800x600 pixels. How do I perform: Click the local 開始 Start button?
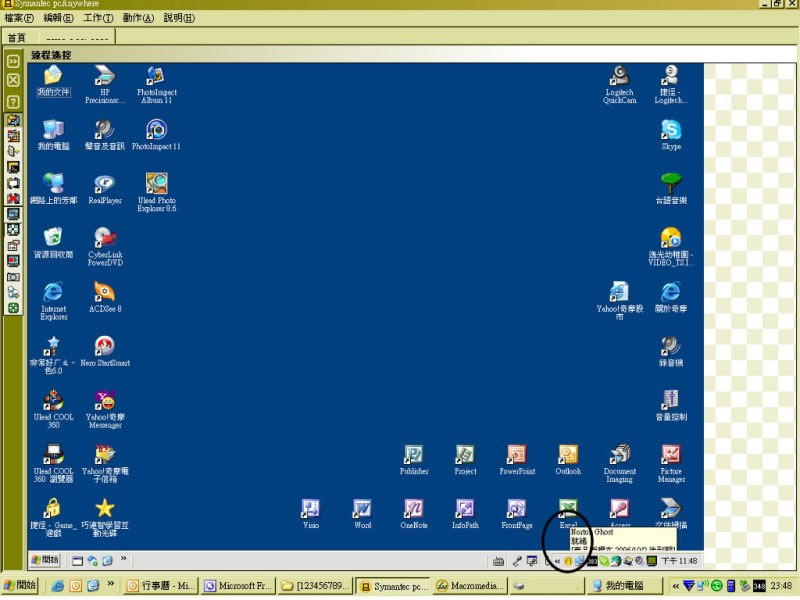tap(20, 585)
